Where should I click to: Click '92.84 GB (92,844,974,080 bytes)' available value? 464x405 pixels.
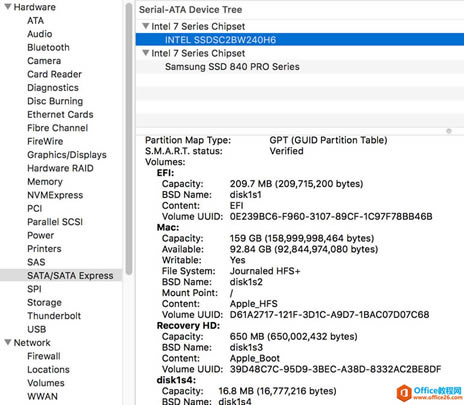tap(304, 249)
